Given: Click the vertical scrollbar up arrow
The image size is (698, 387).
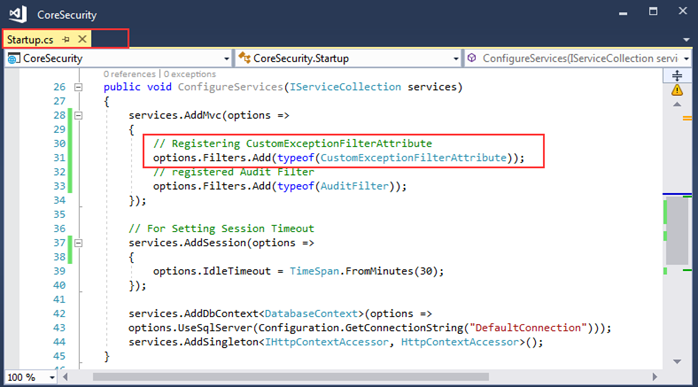Looking at the screenshot, I should (677, 105).
